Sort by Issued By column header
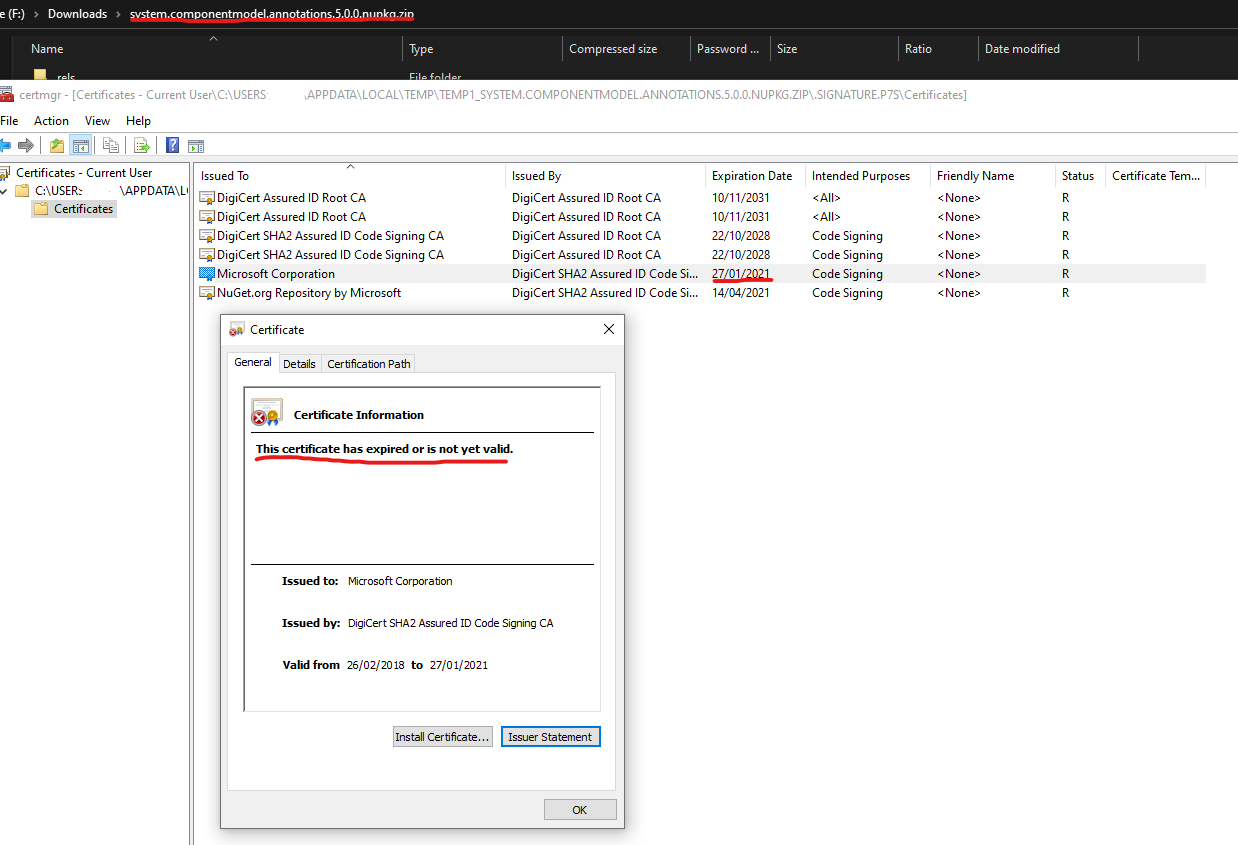The height and width of the screenshot is (845, 1238). pos(606,176)
